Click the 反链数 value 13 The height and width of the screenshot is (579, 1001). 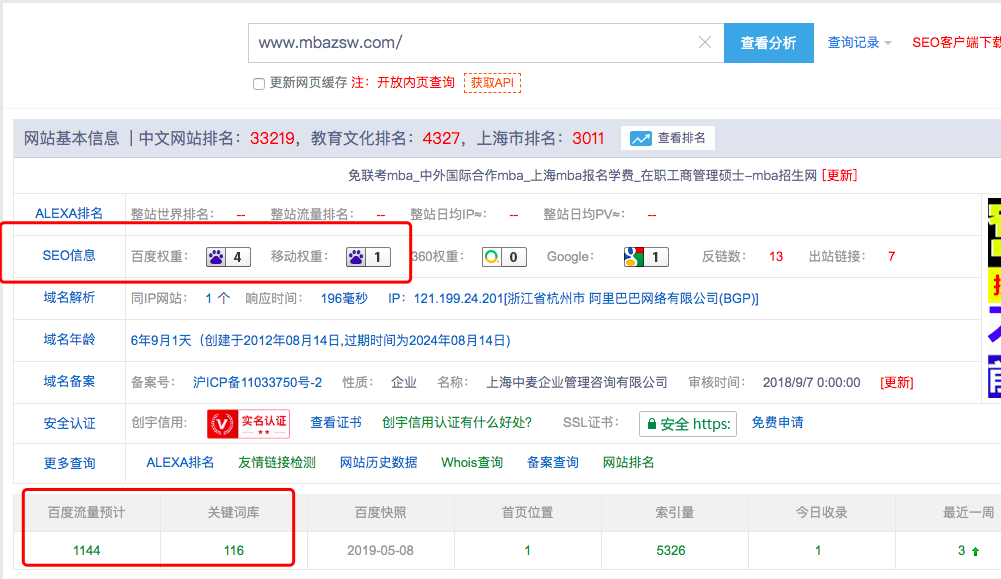coord(776,257)
